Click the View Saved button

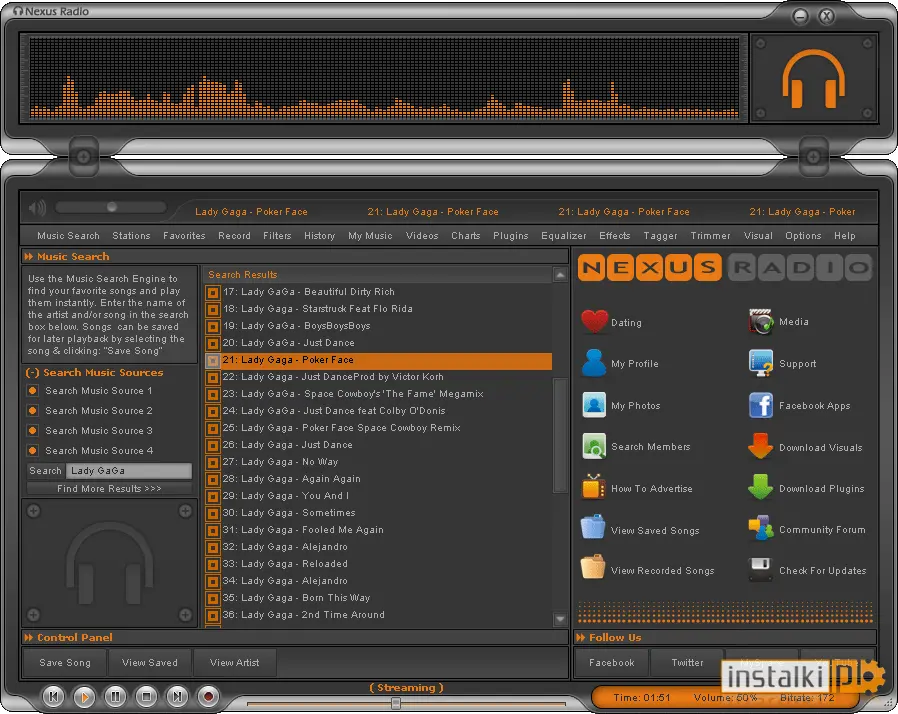pyautogui.click(x=149, y=662)
